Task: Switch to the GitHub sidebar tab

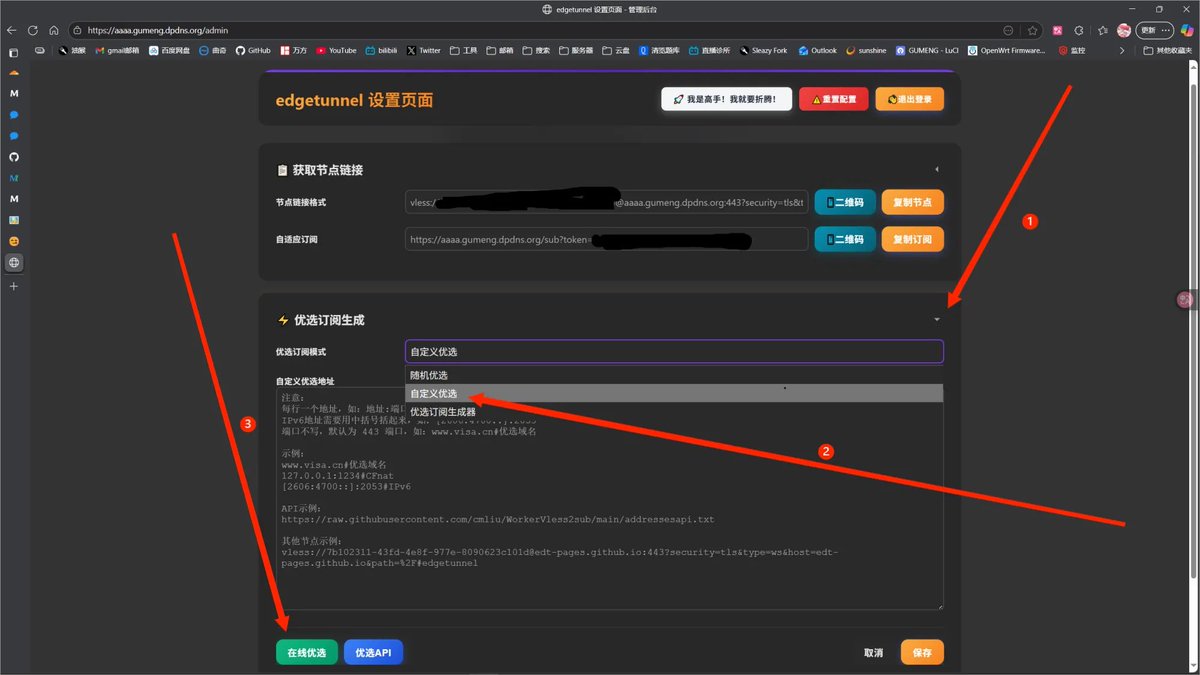Action: (14, 157)
